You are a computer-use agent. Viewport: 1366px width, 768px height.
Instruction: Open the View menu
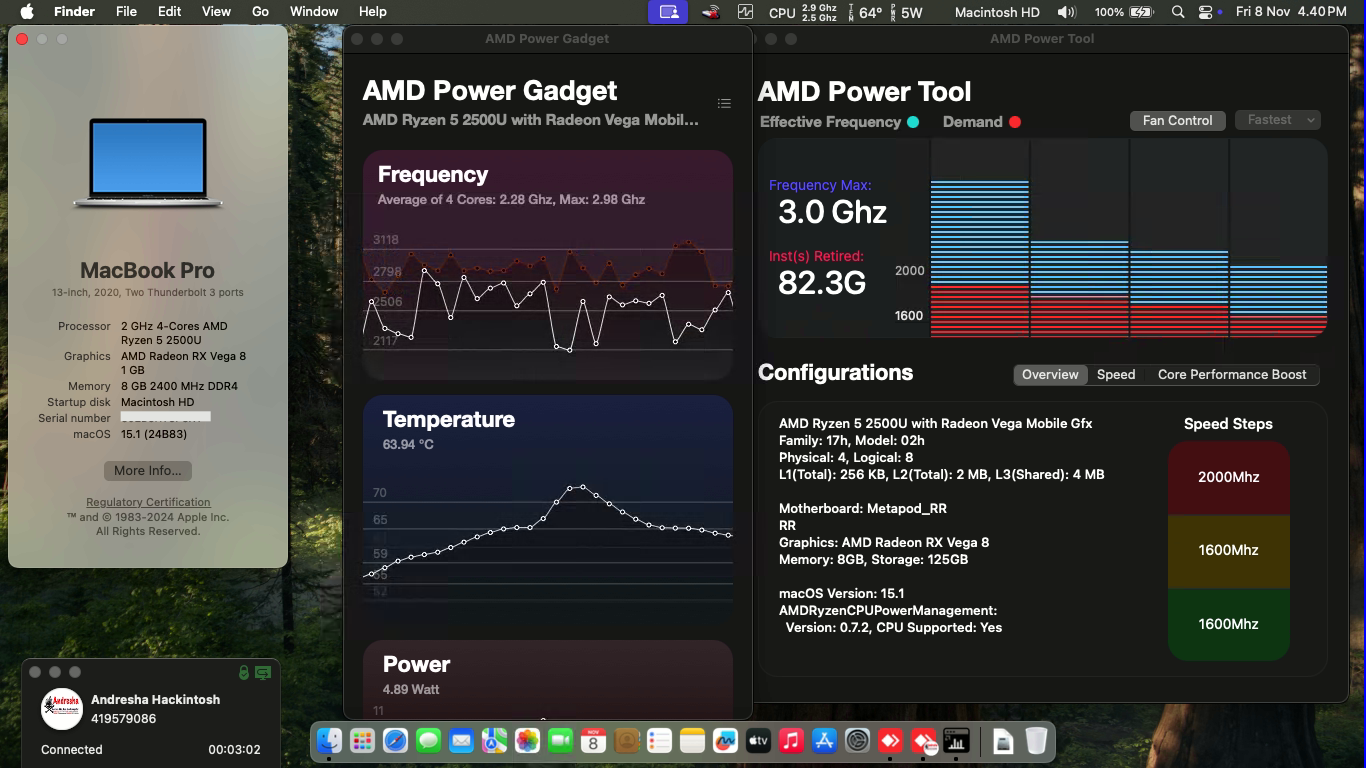tap(216, 12)
